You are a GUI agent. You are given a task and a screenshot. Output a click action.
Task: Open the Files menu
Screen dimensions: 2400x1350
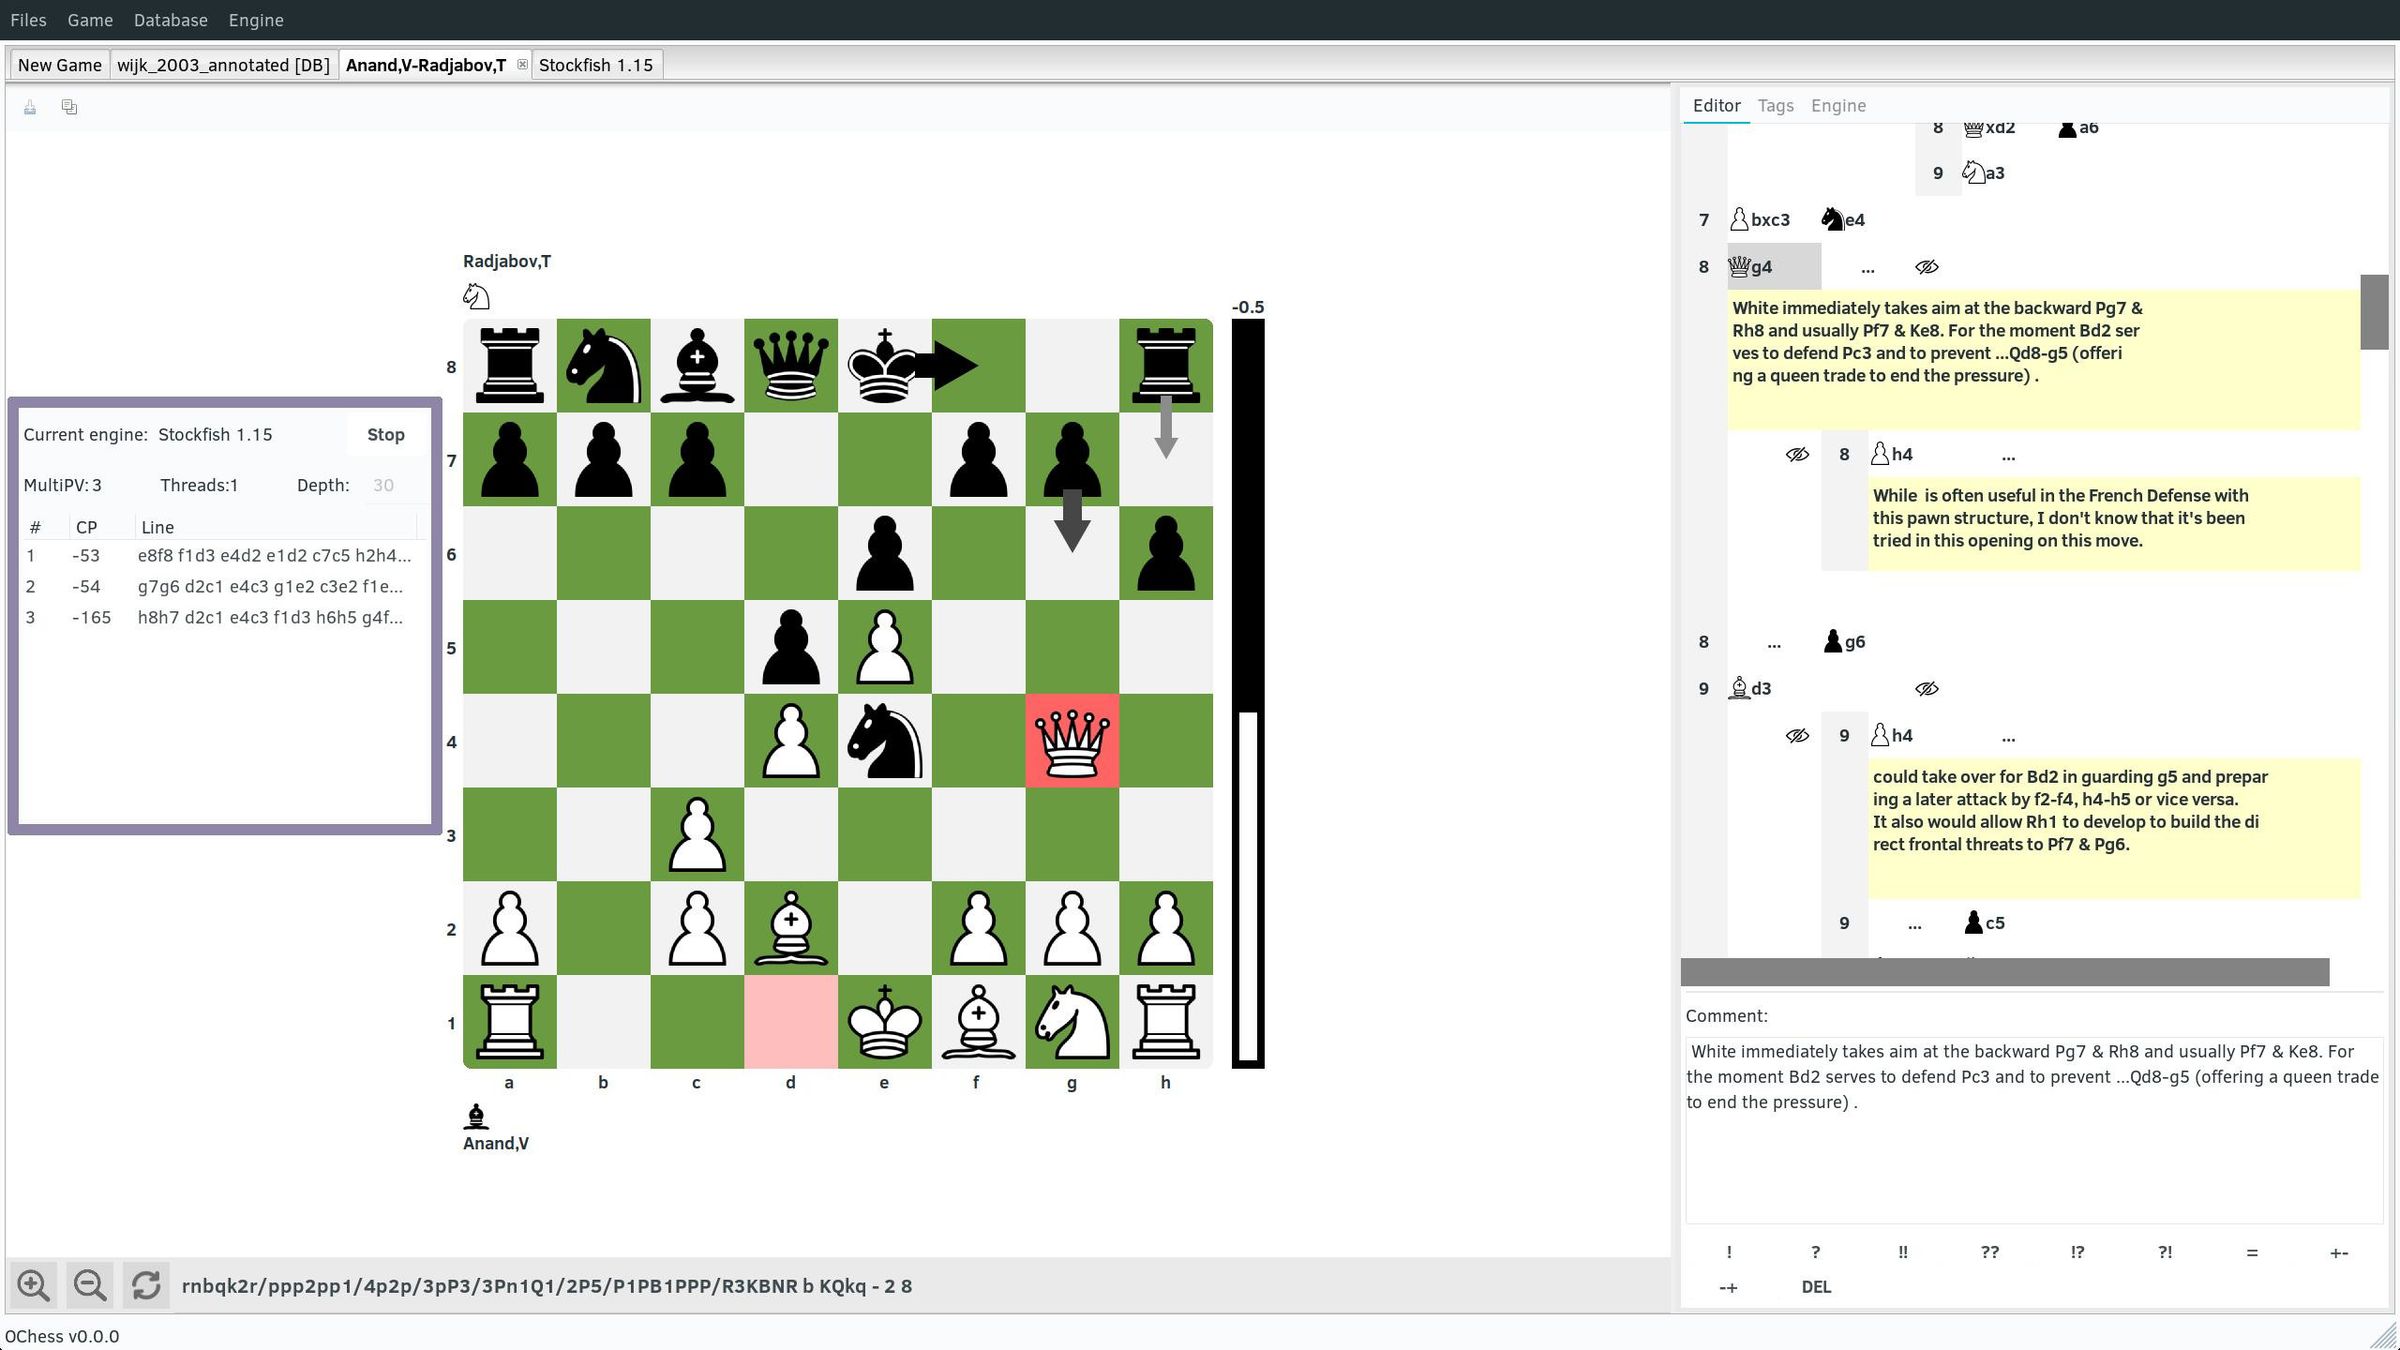(x=28, y=18)
